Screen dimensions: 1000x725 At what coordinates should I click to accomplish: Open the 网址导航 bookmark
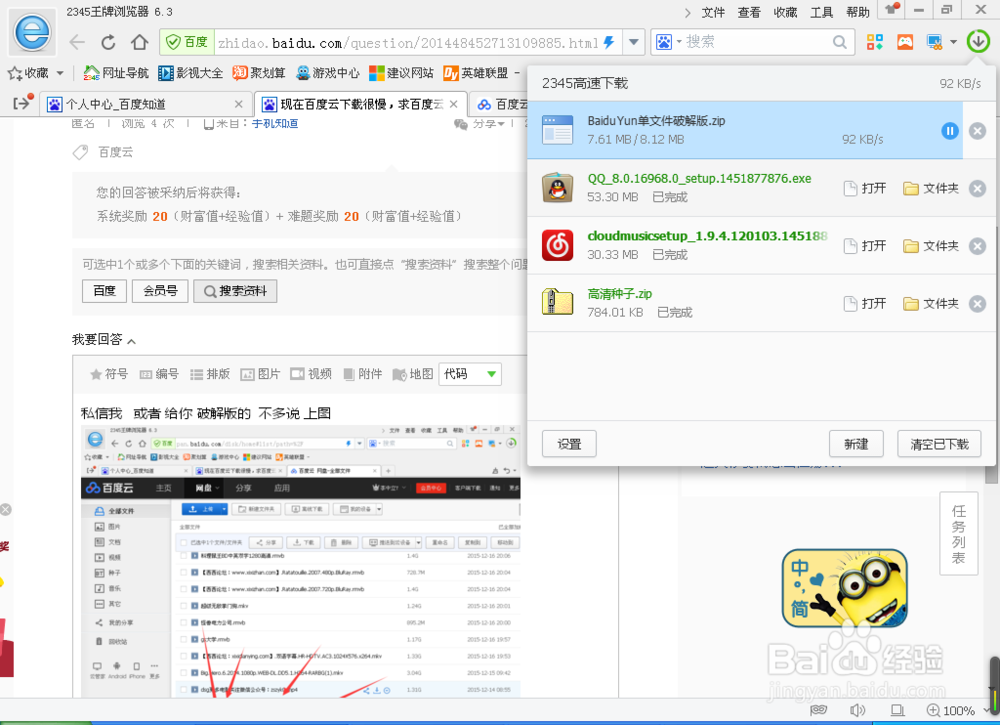116,73
